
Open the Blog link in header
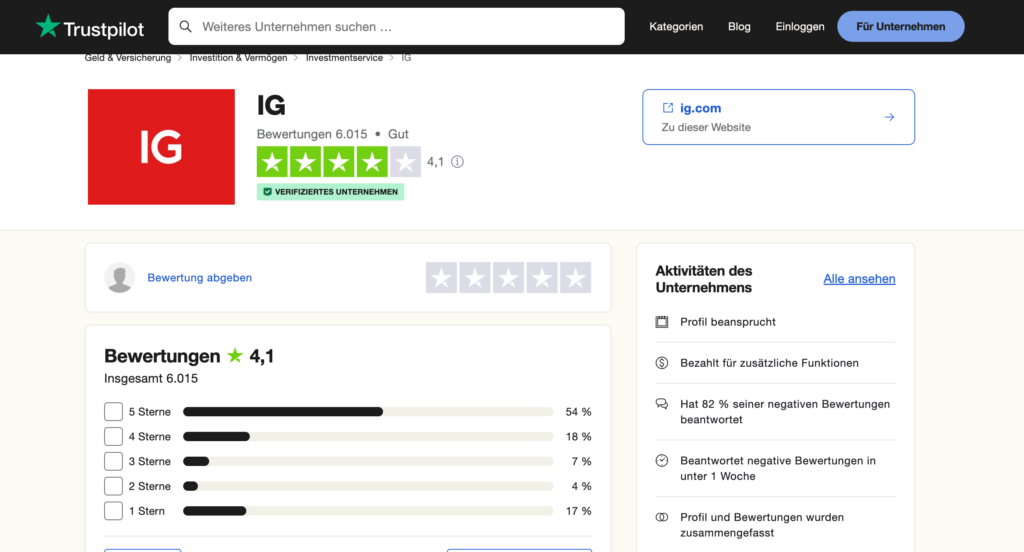point(739,27)
